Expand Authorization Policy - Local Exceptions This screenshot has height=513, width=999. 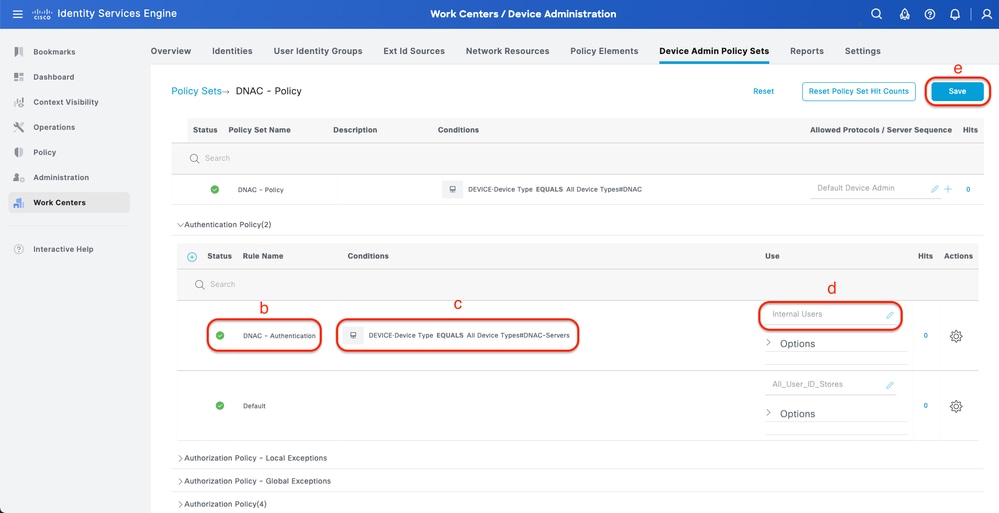[180, 458]
